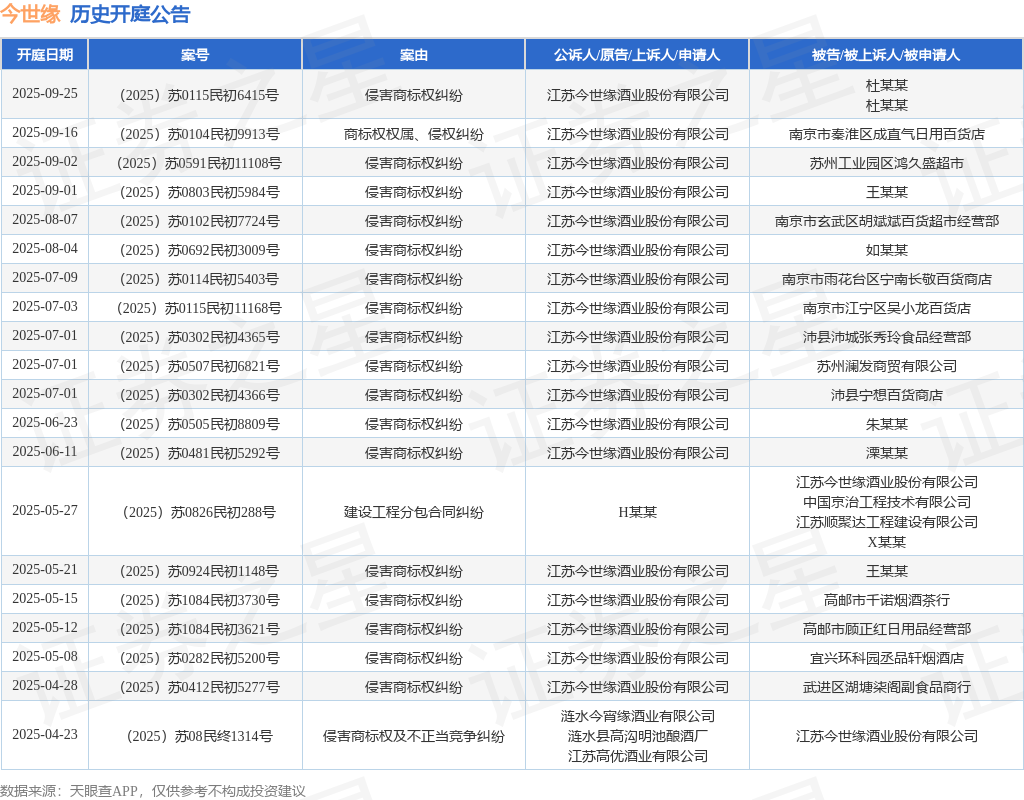Click case number 苏0282民初5200号
The image size is (1024, 800).
point(199,658)
